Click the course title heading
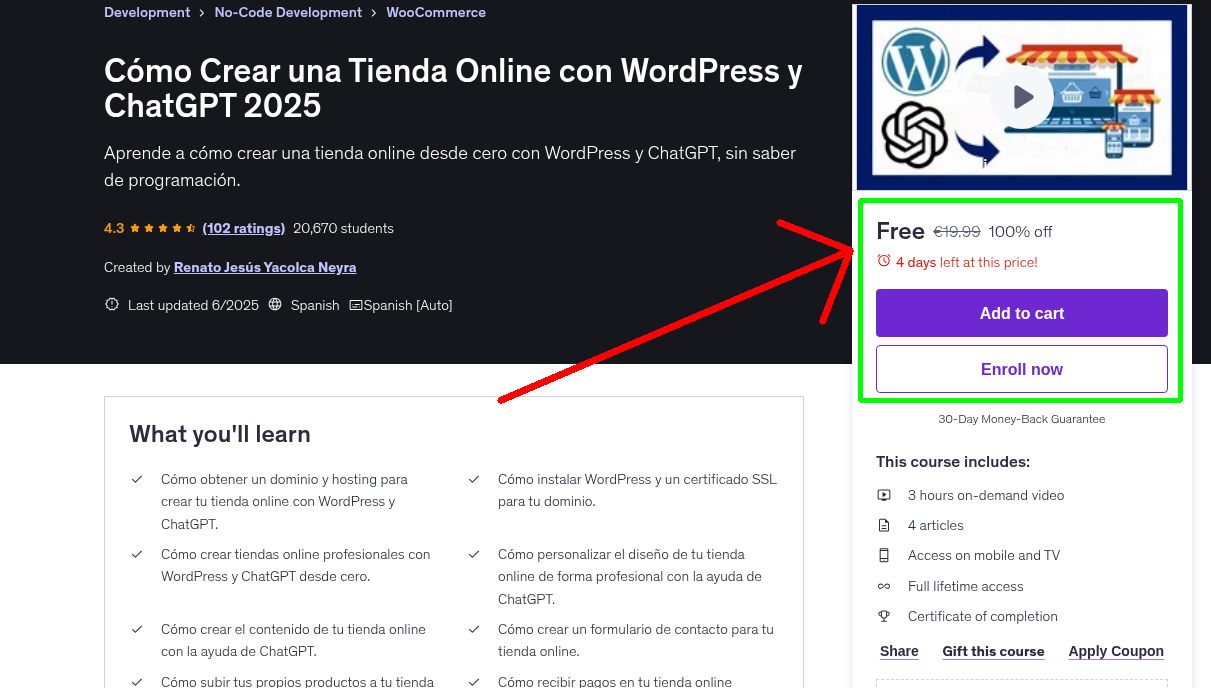Image resolution: width=1211 pixels, height=688 pixels. click(453, 88)
